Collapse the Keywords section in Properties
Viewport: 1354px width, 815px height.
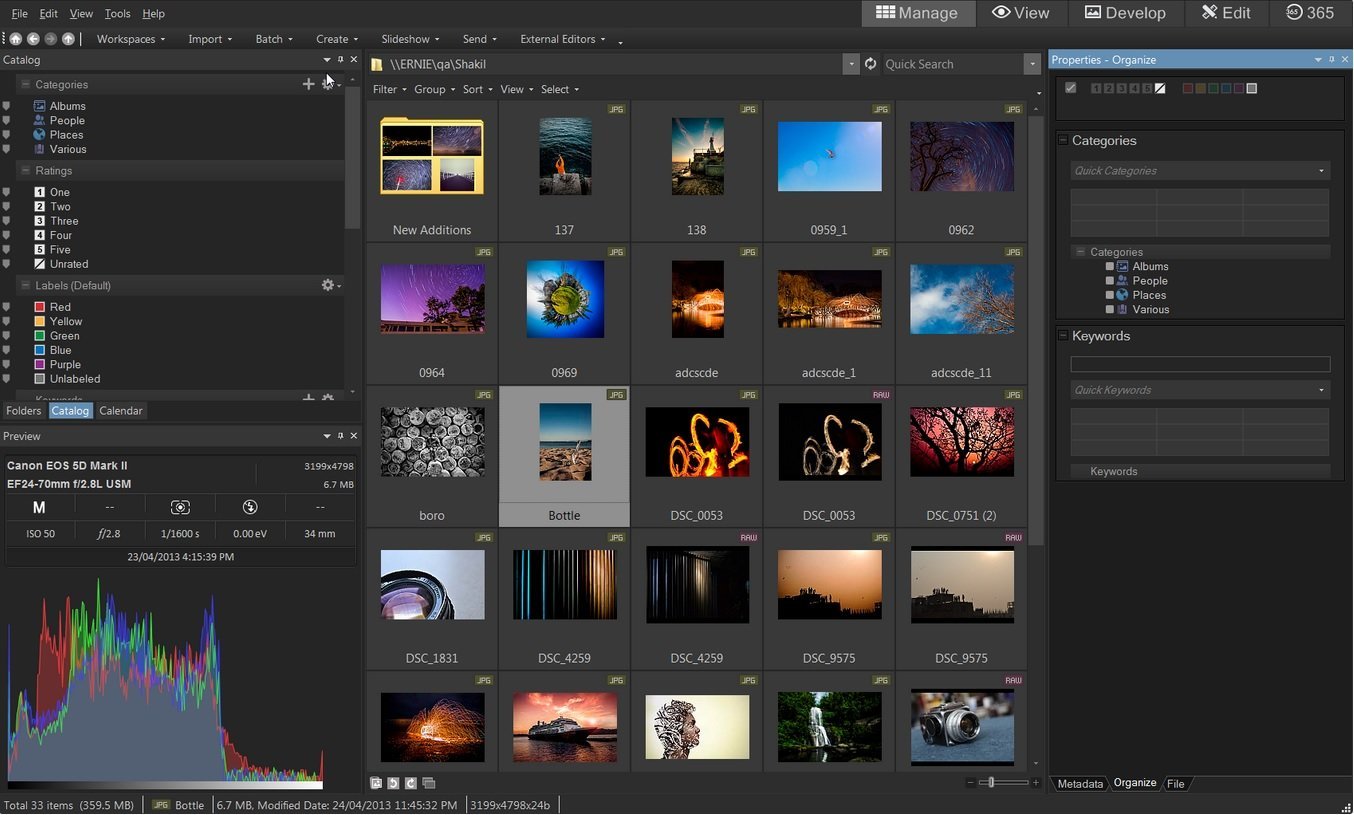tap(1063, 335)
